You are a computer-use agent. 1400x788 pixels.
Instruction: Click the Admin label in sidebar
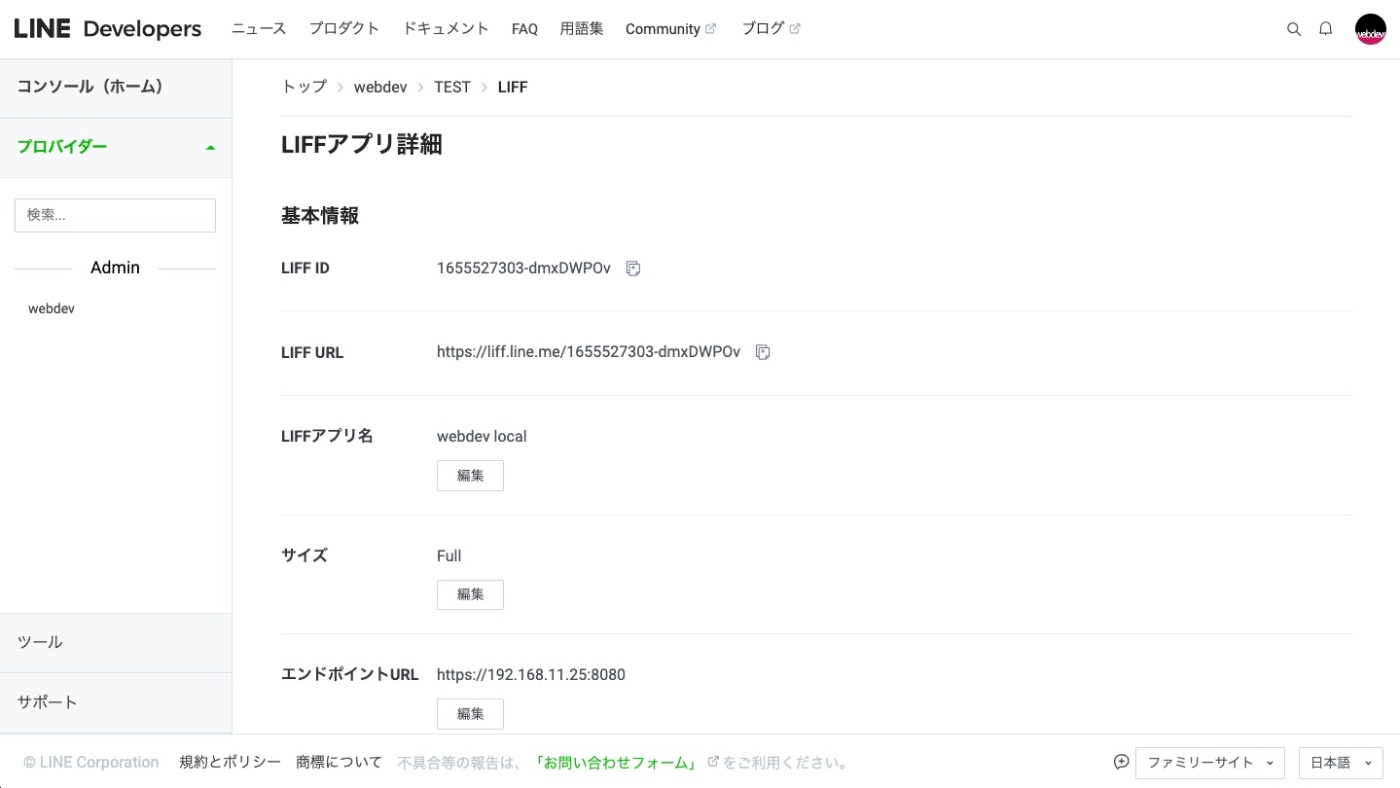[x=115, y=268]
